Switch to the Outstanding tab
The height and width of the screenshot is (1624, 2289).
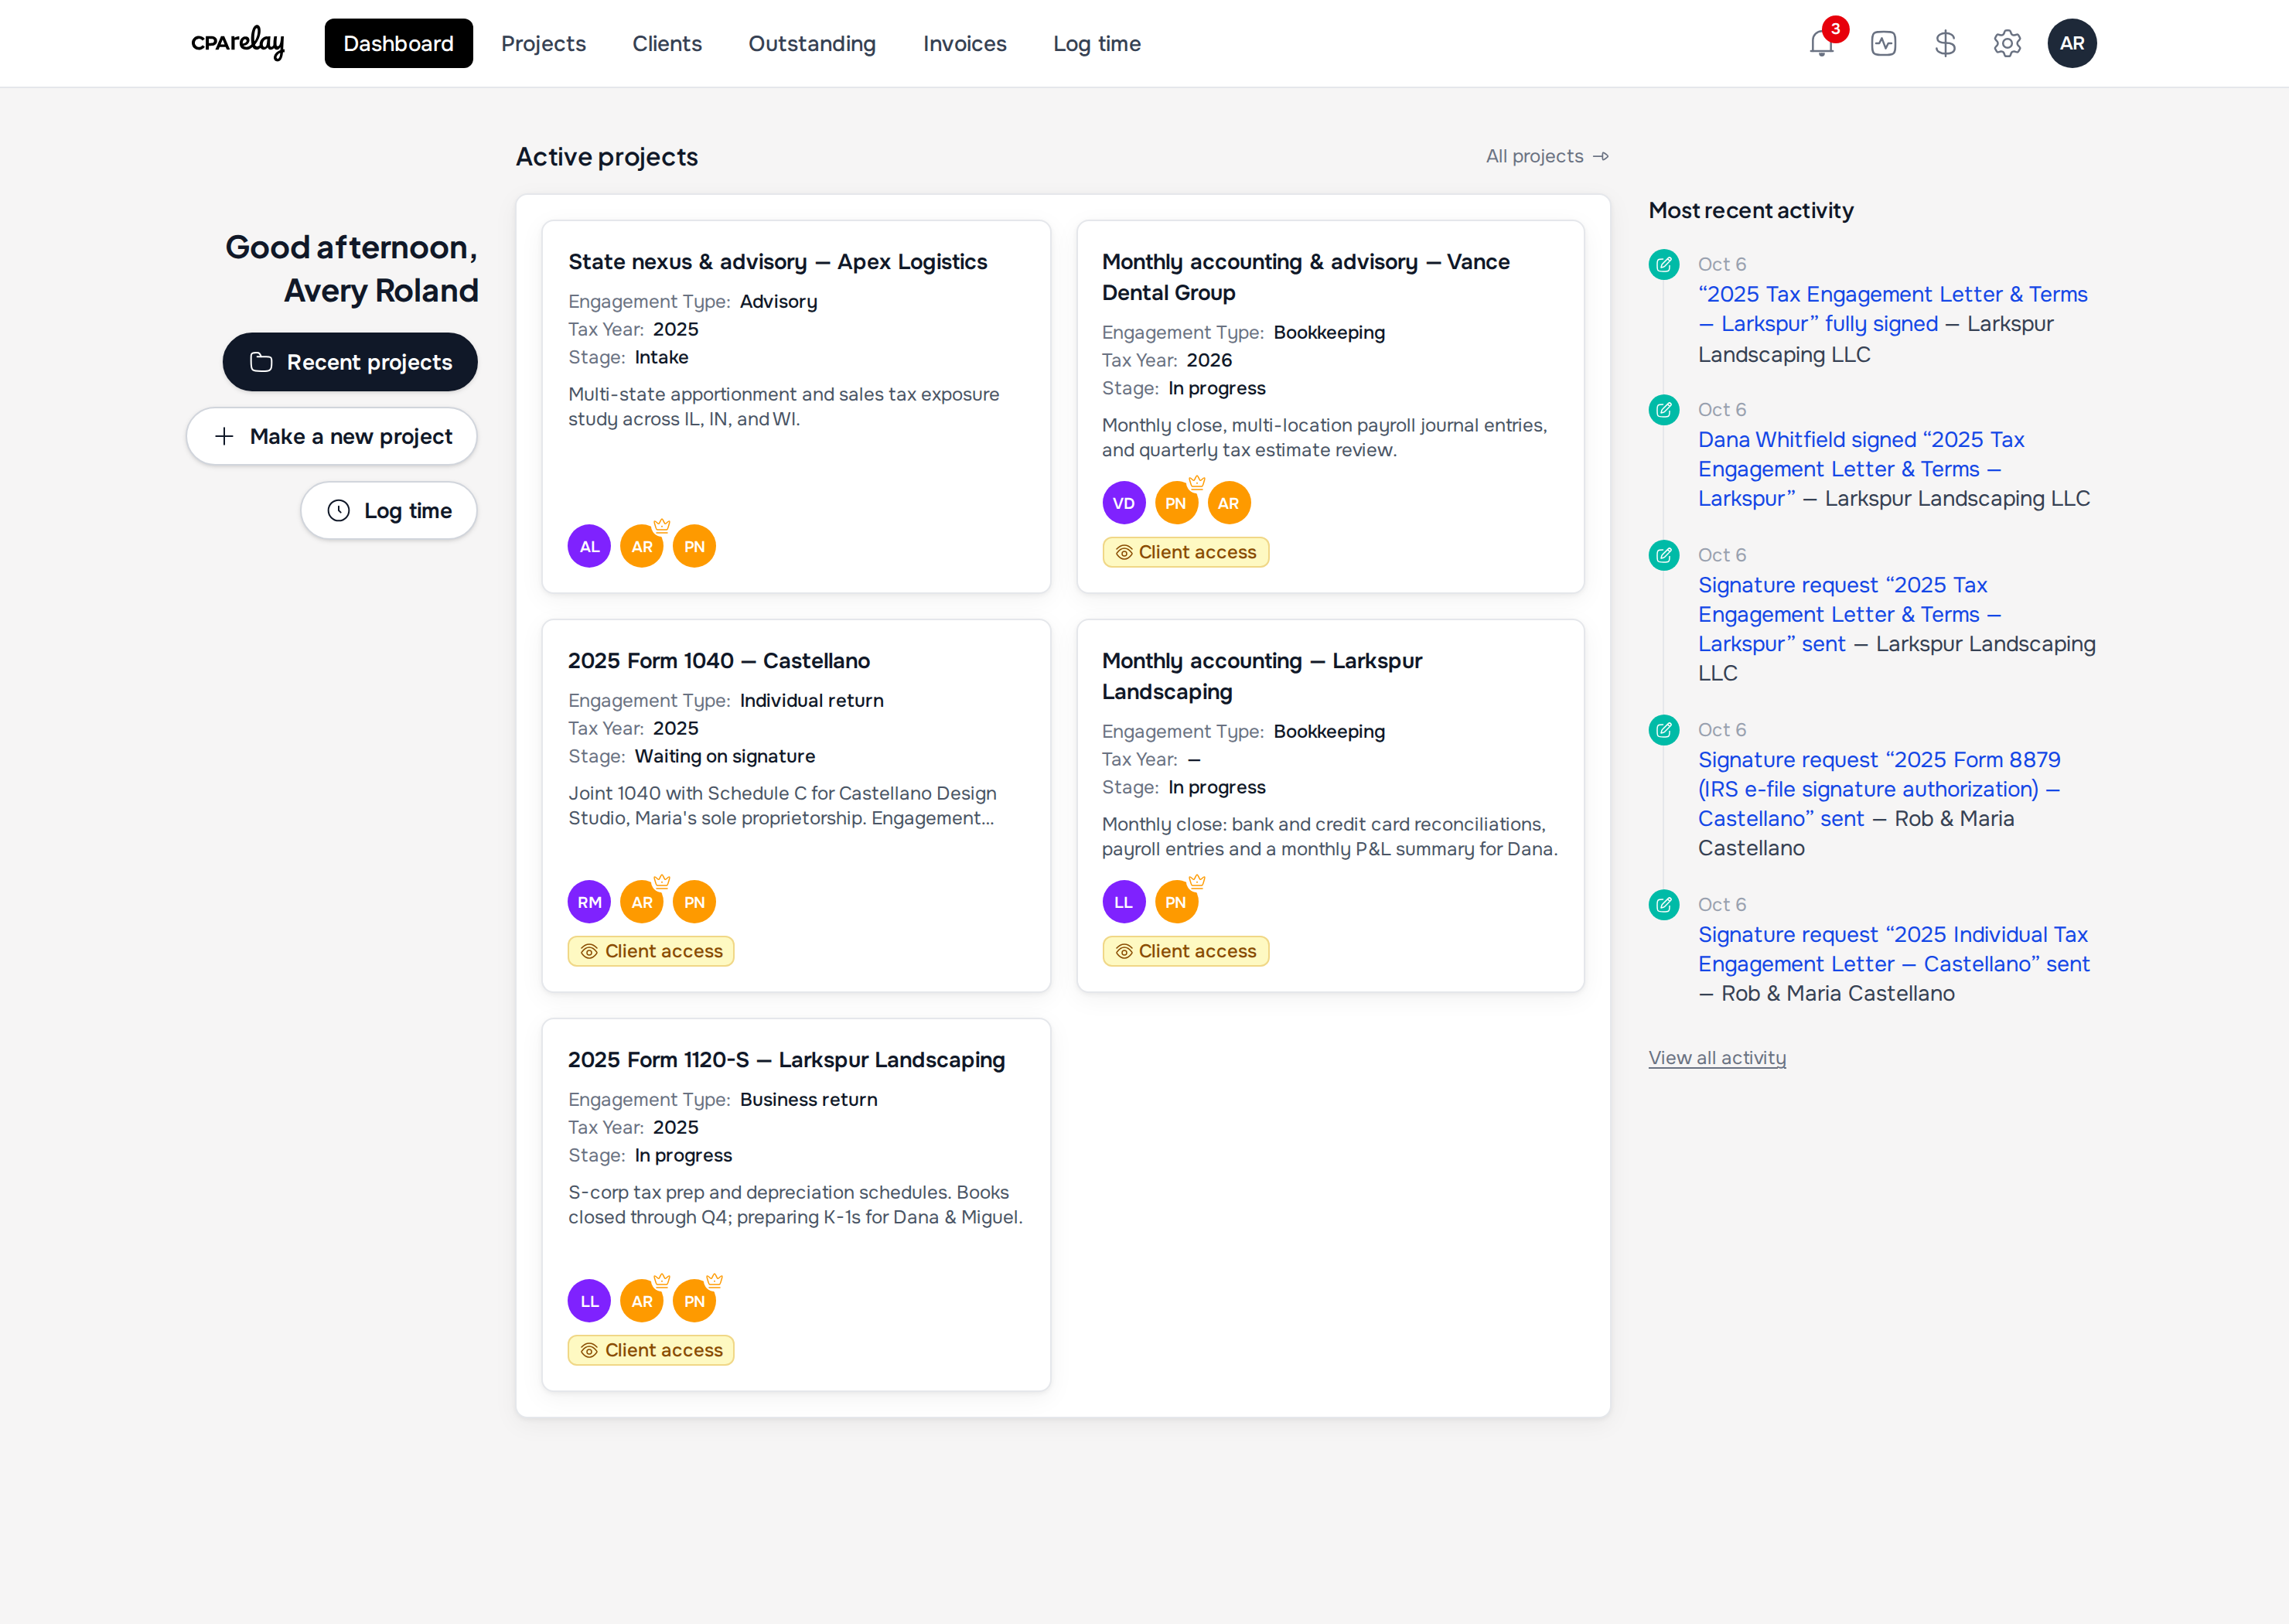[x=812, y=43]
